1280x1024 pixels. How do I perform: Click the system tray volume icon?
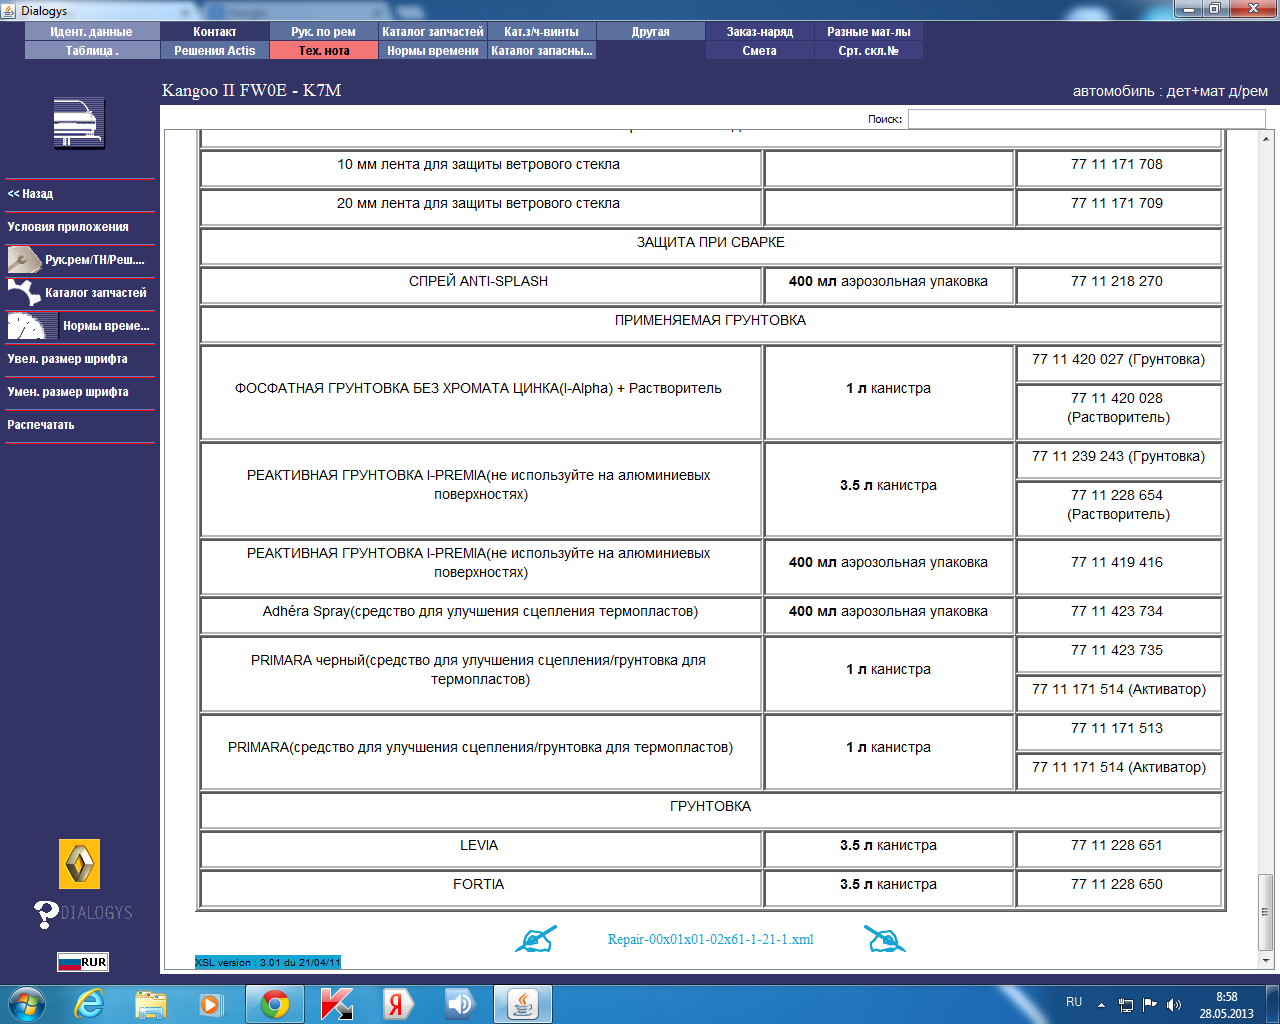1174,1004
